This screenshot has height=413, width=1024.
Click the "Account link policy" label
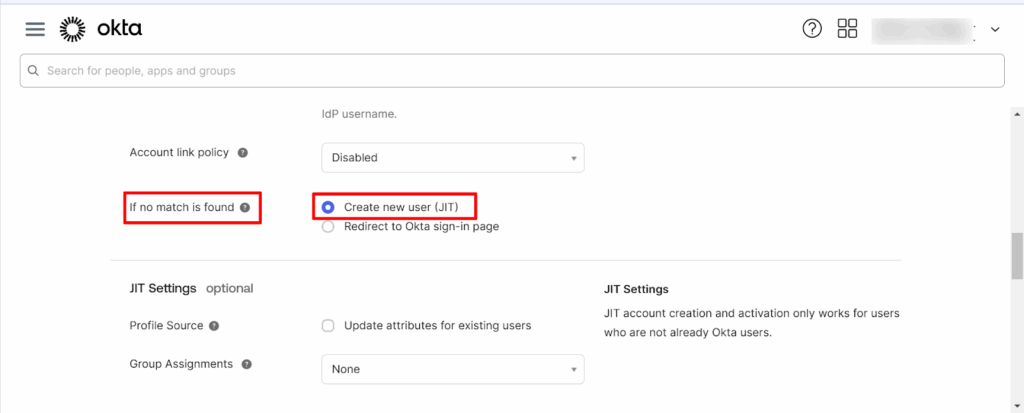179,152
